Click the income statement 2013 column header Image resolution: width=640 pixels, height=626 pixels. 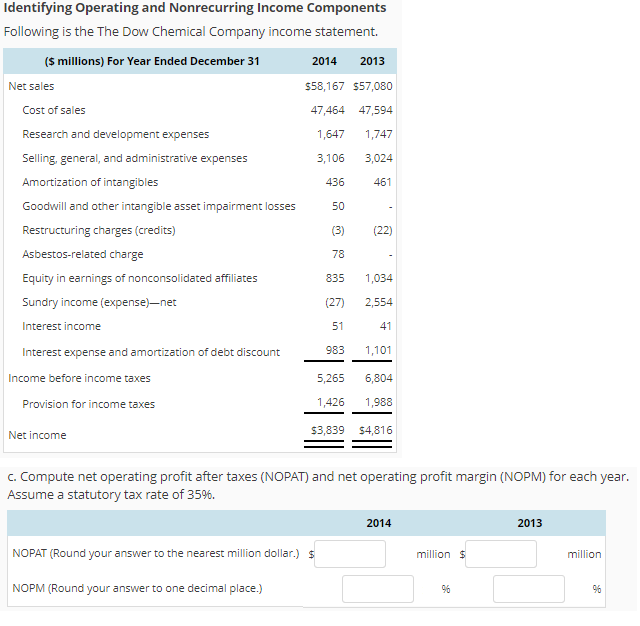[x=372, y=62]
